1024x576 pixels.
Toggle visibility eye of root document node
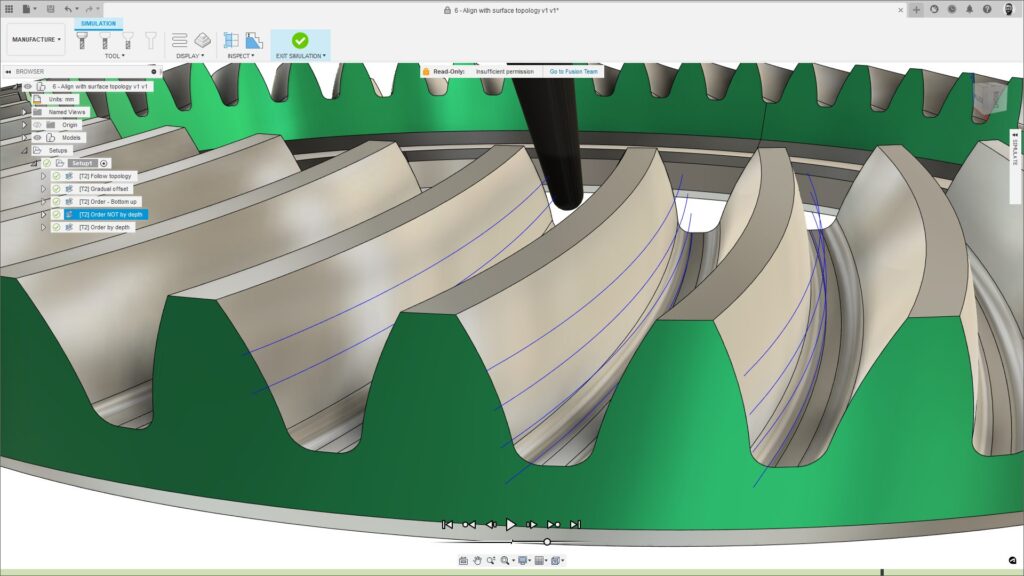pos(28,86)
